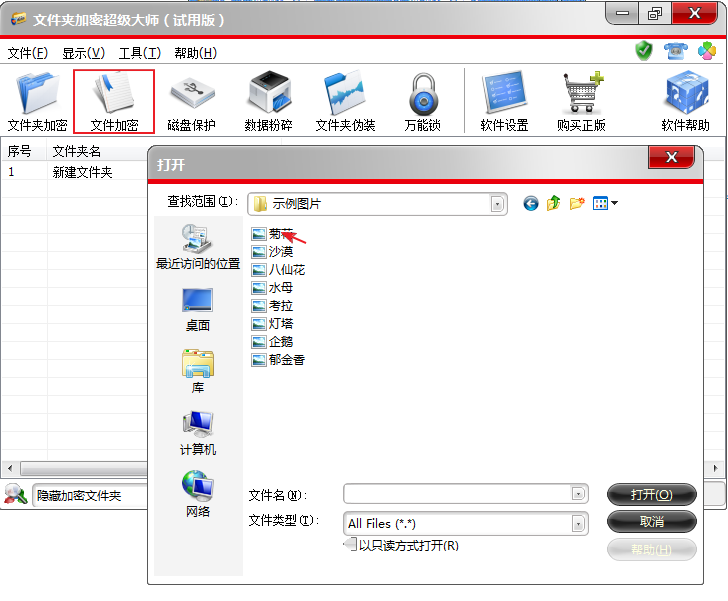Screen dimensions: 728x601
Task: Select the 灯塔 image file
Action: pyautogui.click(x=272, y=324)
